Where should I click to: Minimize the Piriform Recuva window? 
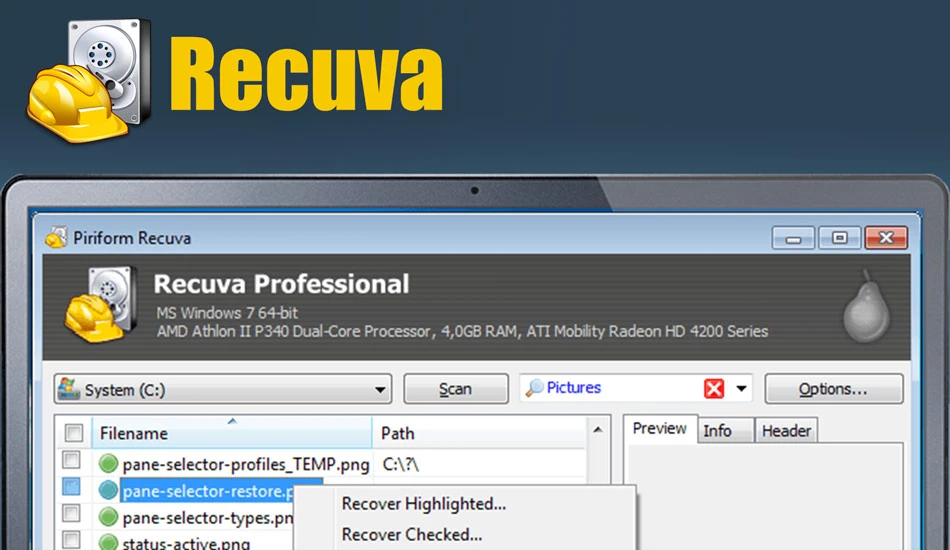793,238
